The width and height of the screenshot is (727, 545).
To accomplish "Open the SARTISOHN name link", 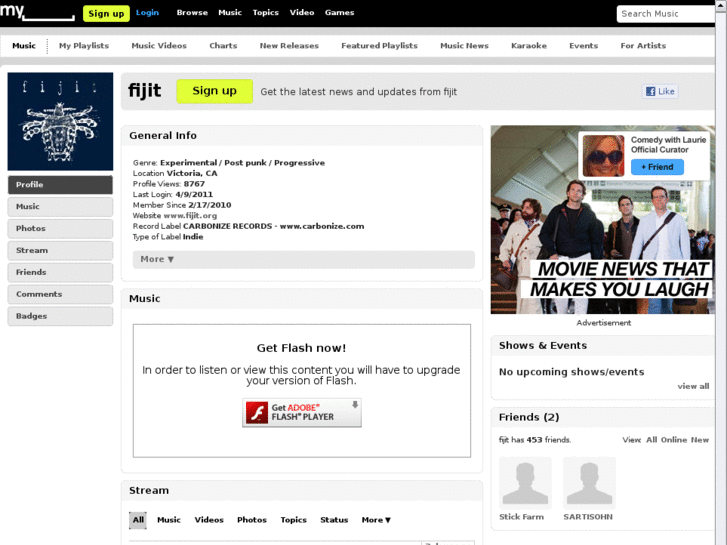I will tap(588, 517).
